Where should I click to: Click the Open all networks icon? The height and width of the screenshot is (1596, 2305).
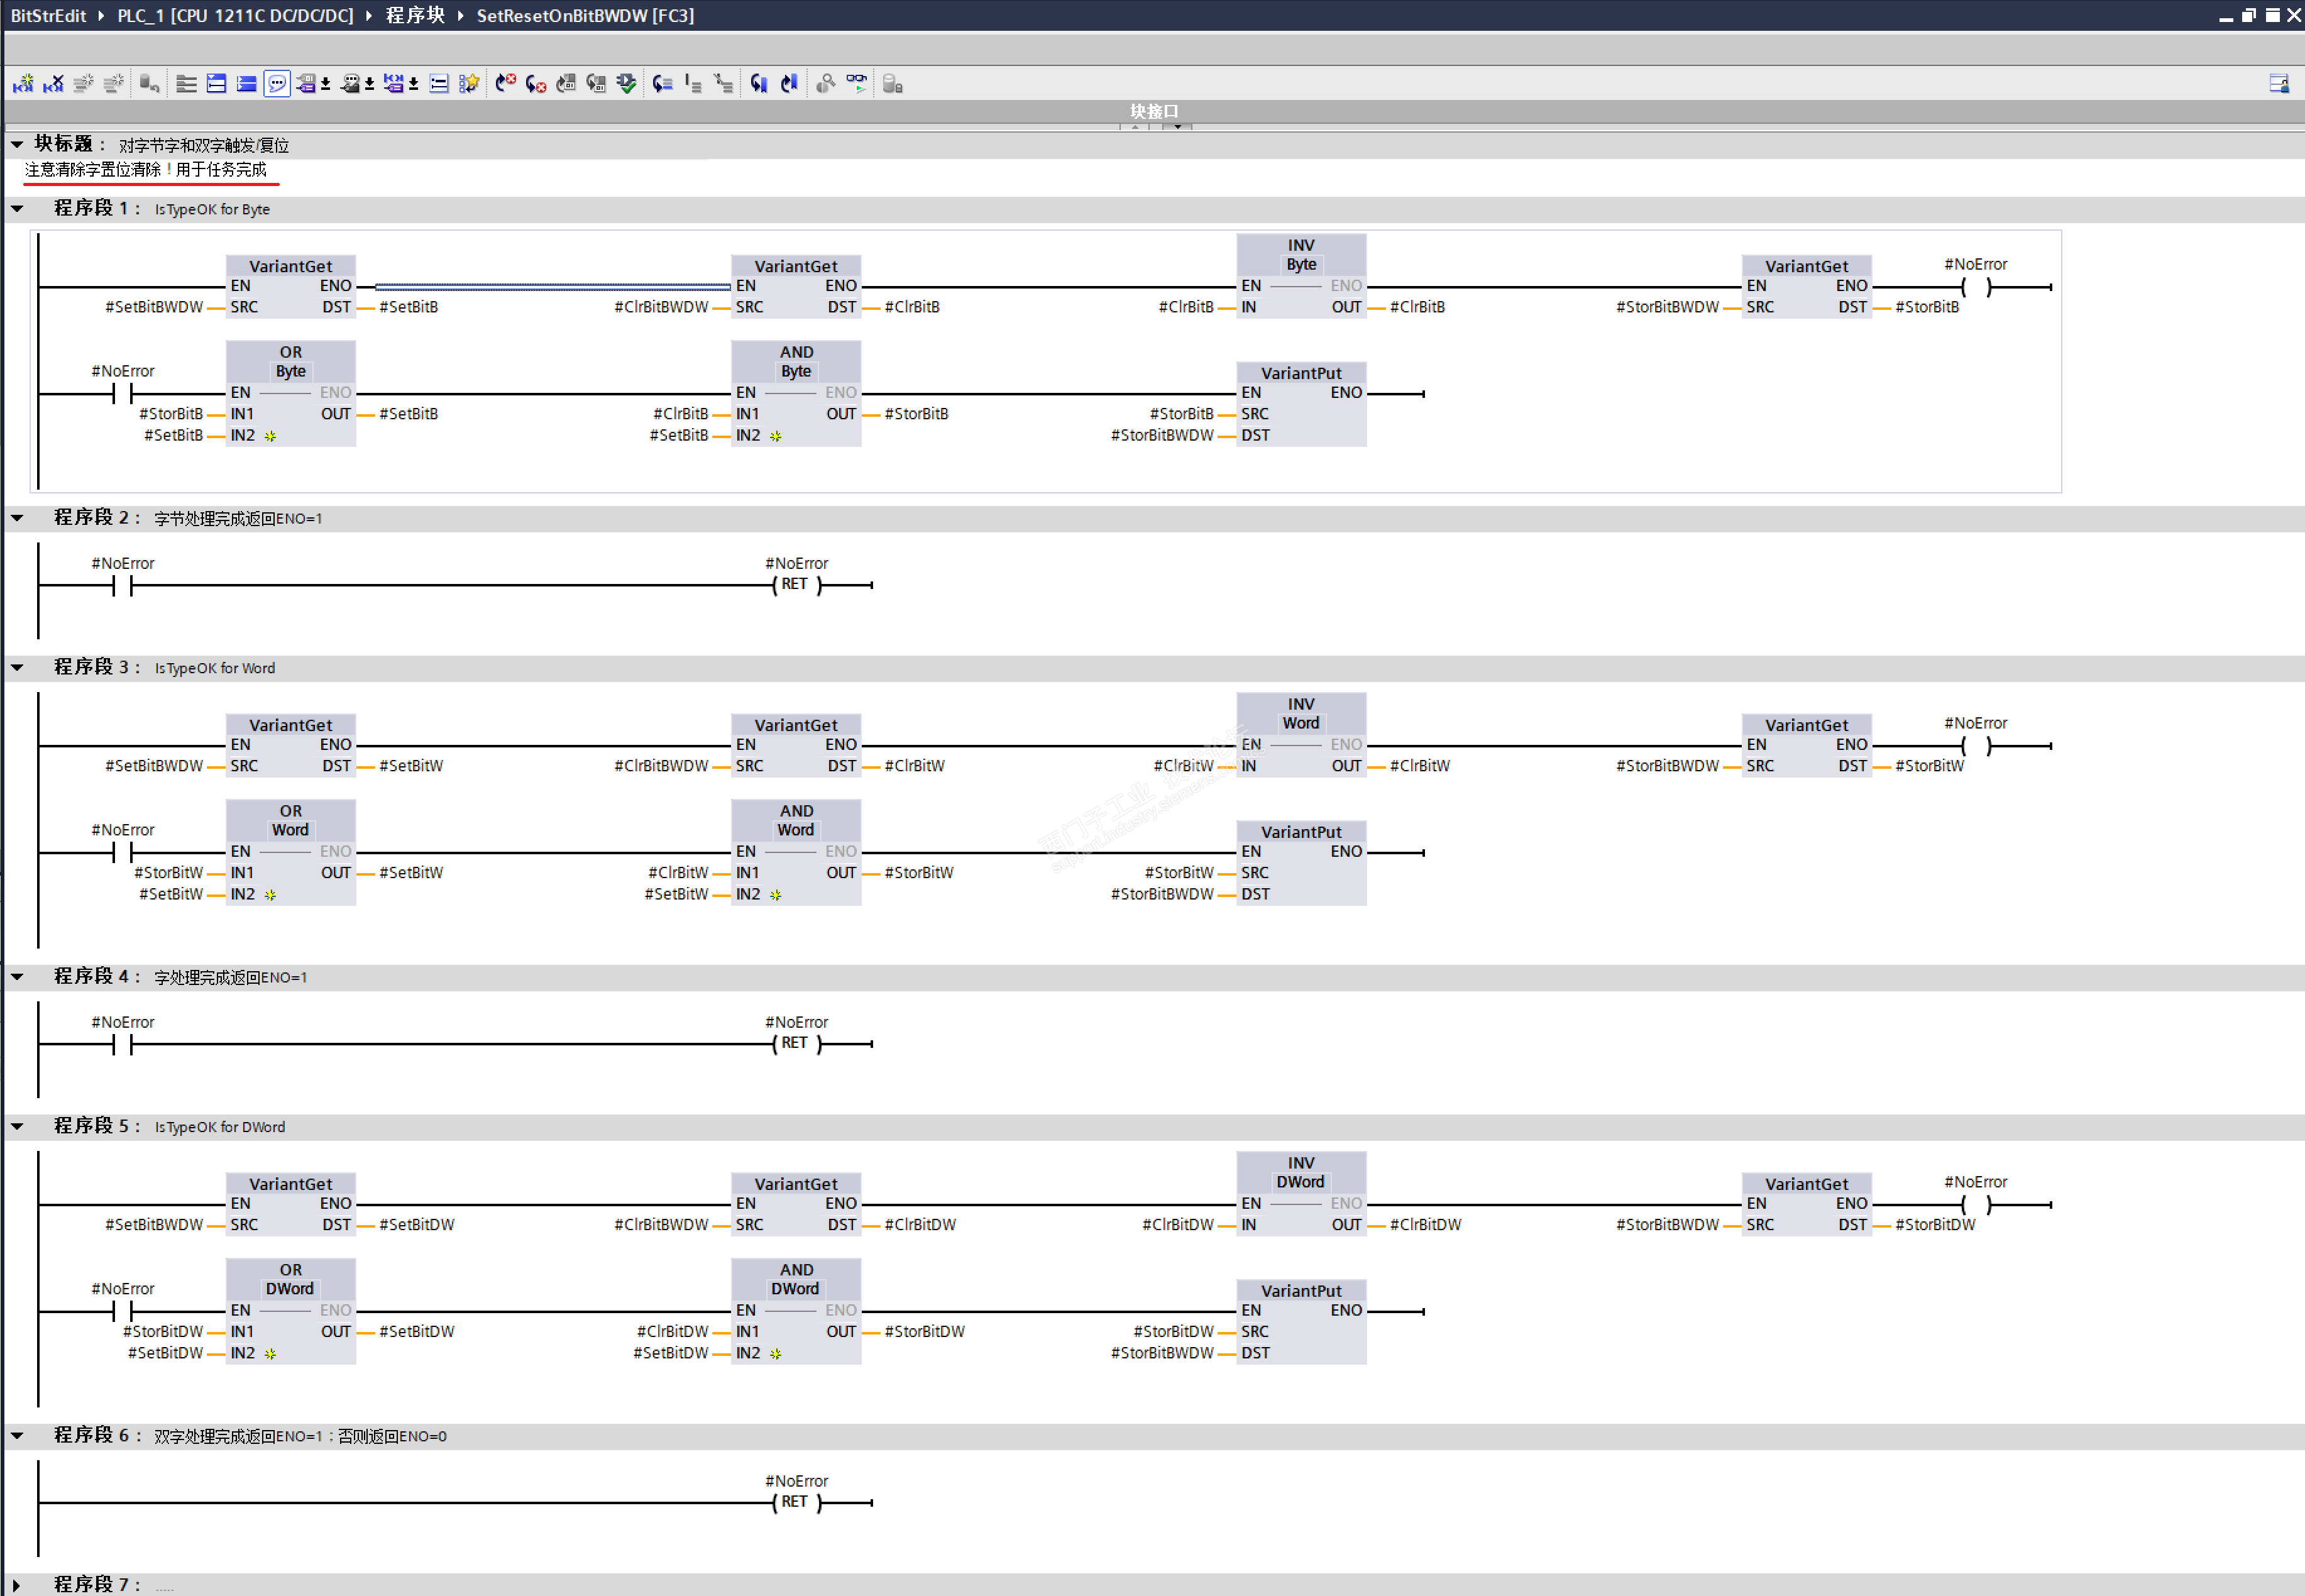pyautogui.click(x=216, y=84)
